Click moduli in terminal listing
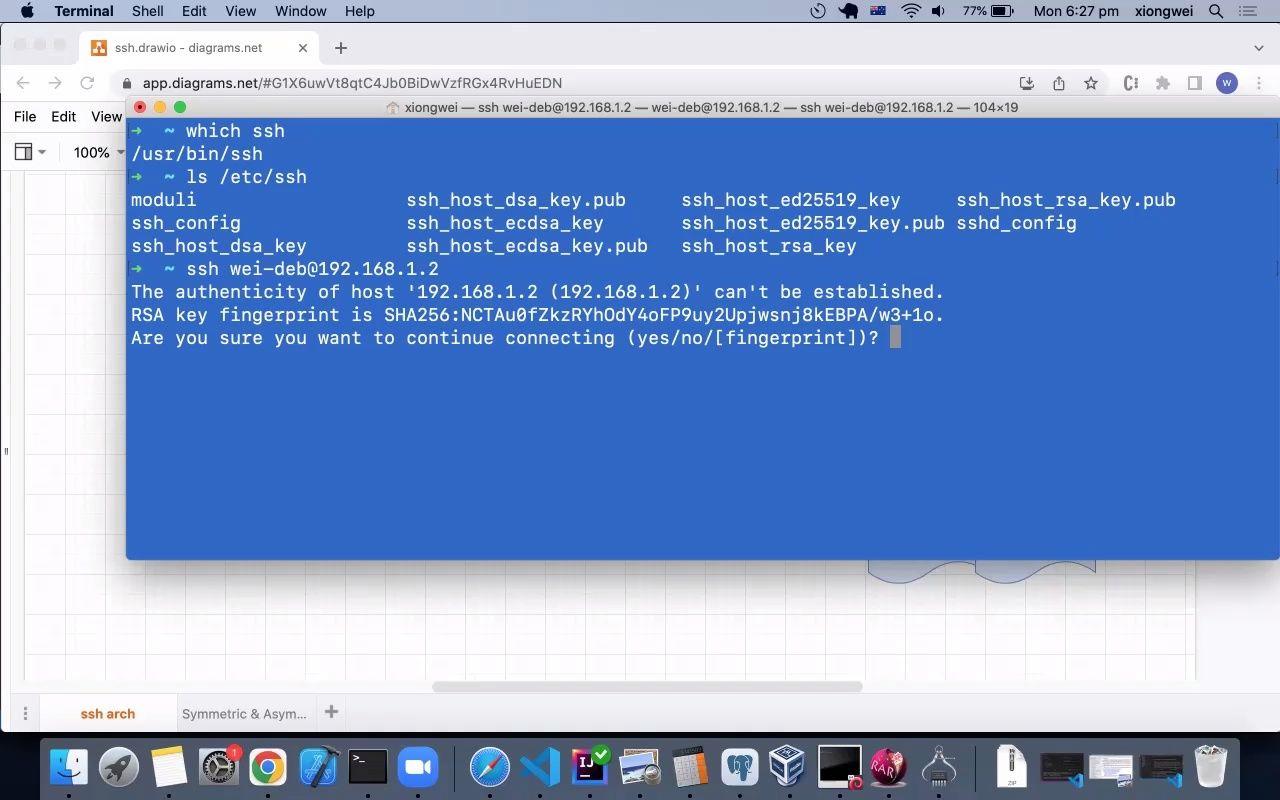 164,200
